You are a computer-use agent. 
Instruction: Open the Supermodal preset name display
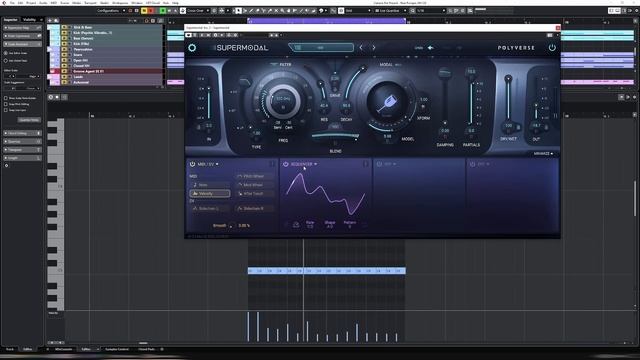(x=321, y=48)
